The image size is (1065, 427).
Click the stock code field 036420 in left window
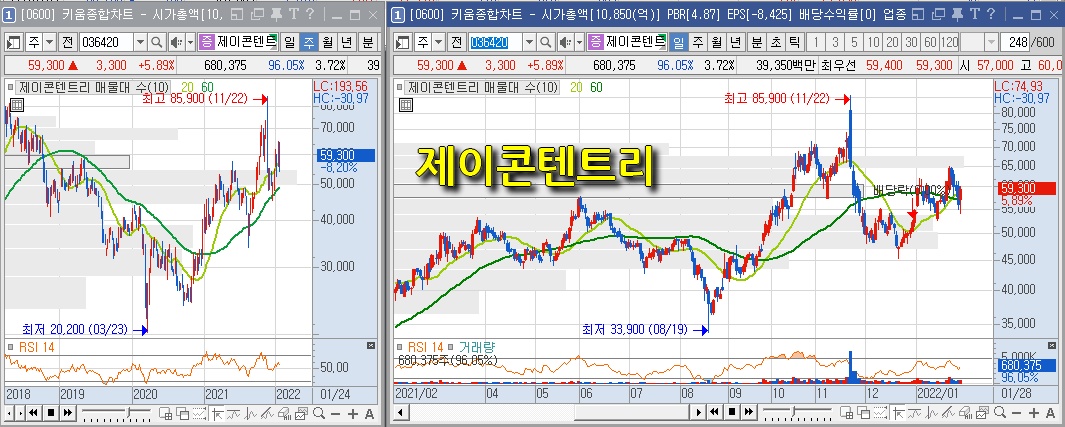[x=107, y=43]
